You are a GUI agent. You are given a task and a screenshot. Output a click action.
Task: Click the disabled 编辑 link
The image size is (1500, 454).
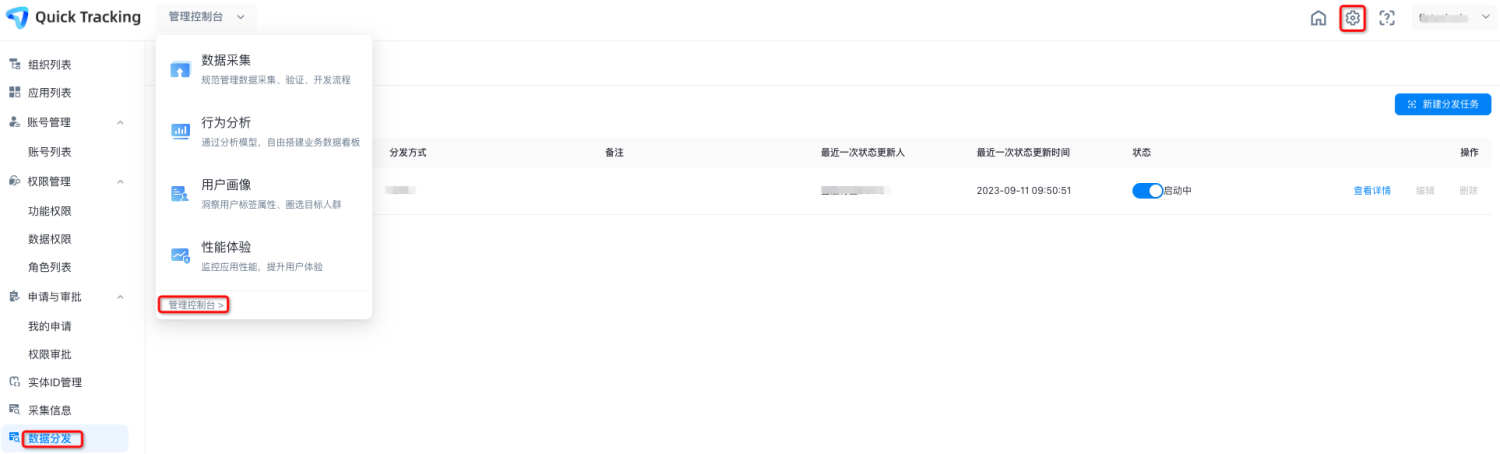coord(1424,190)
